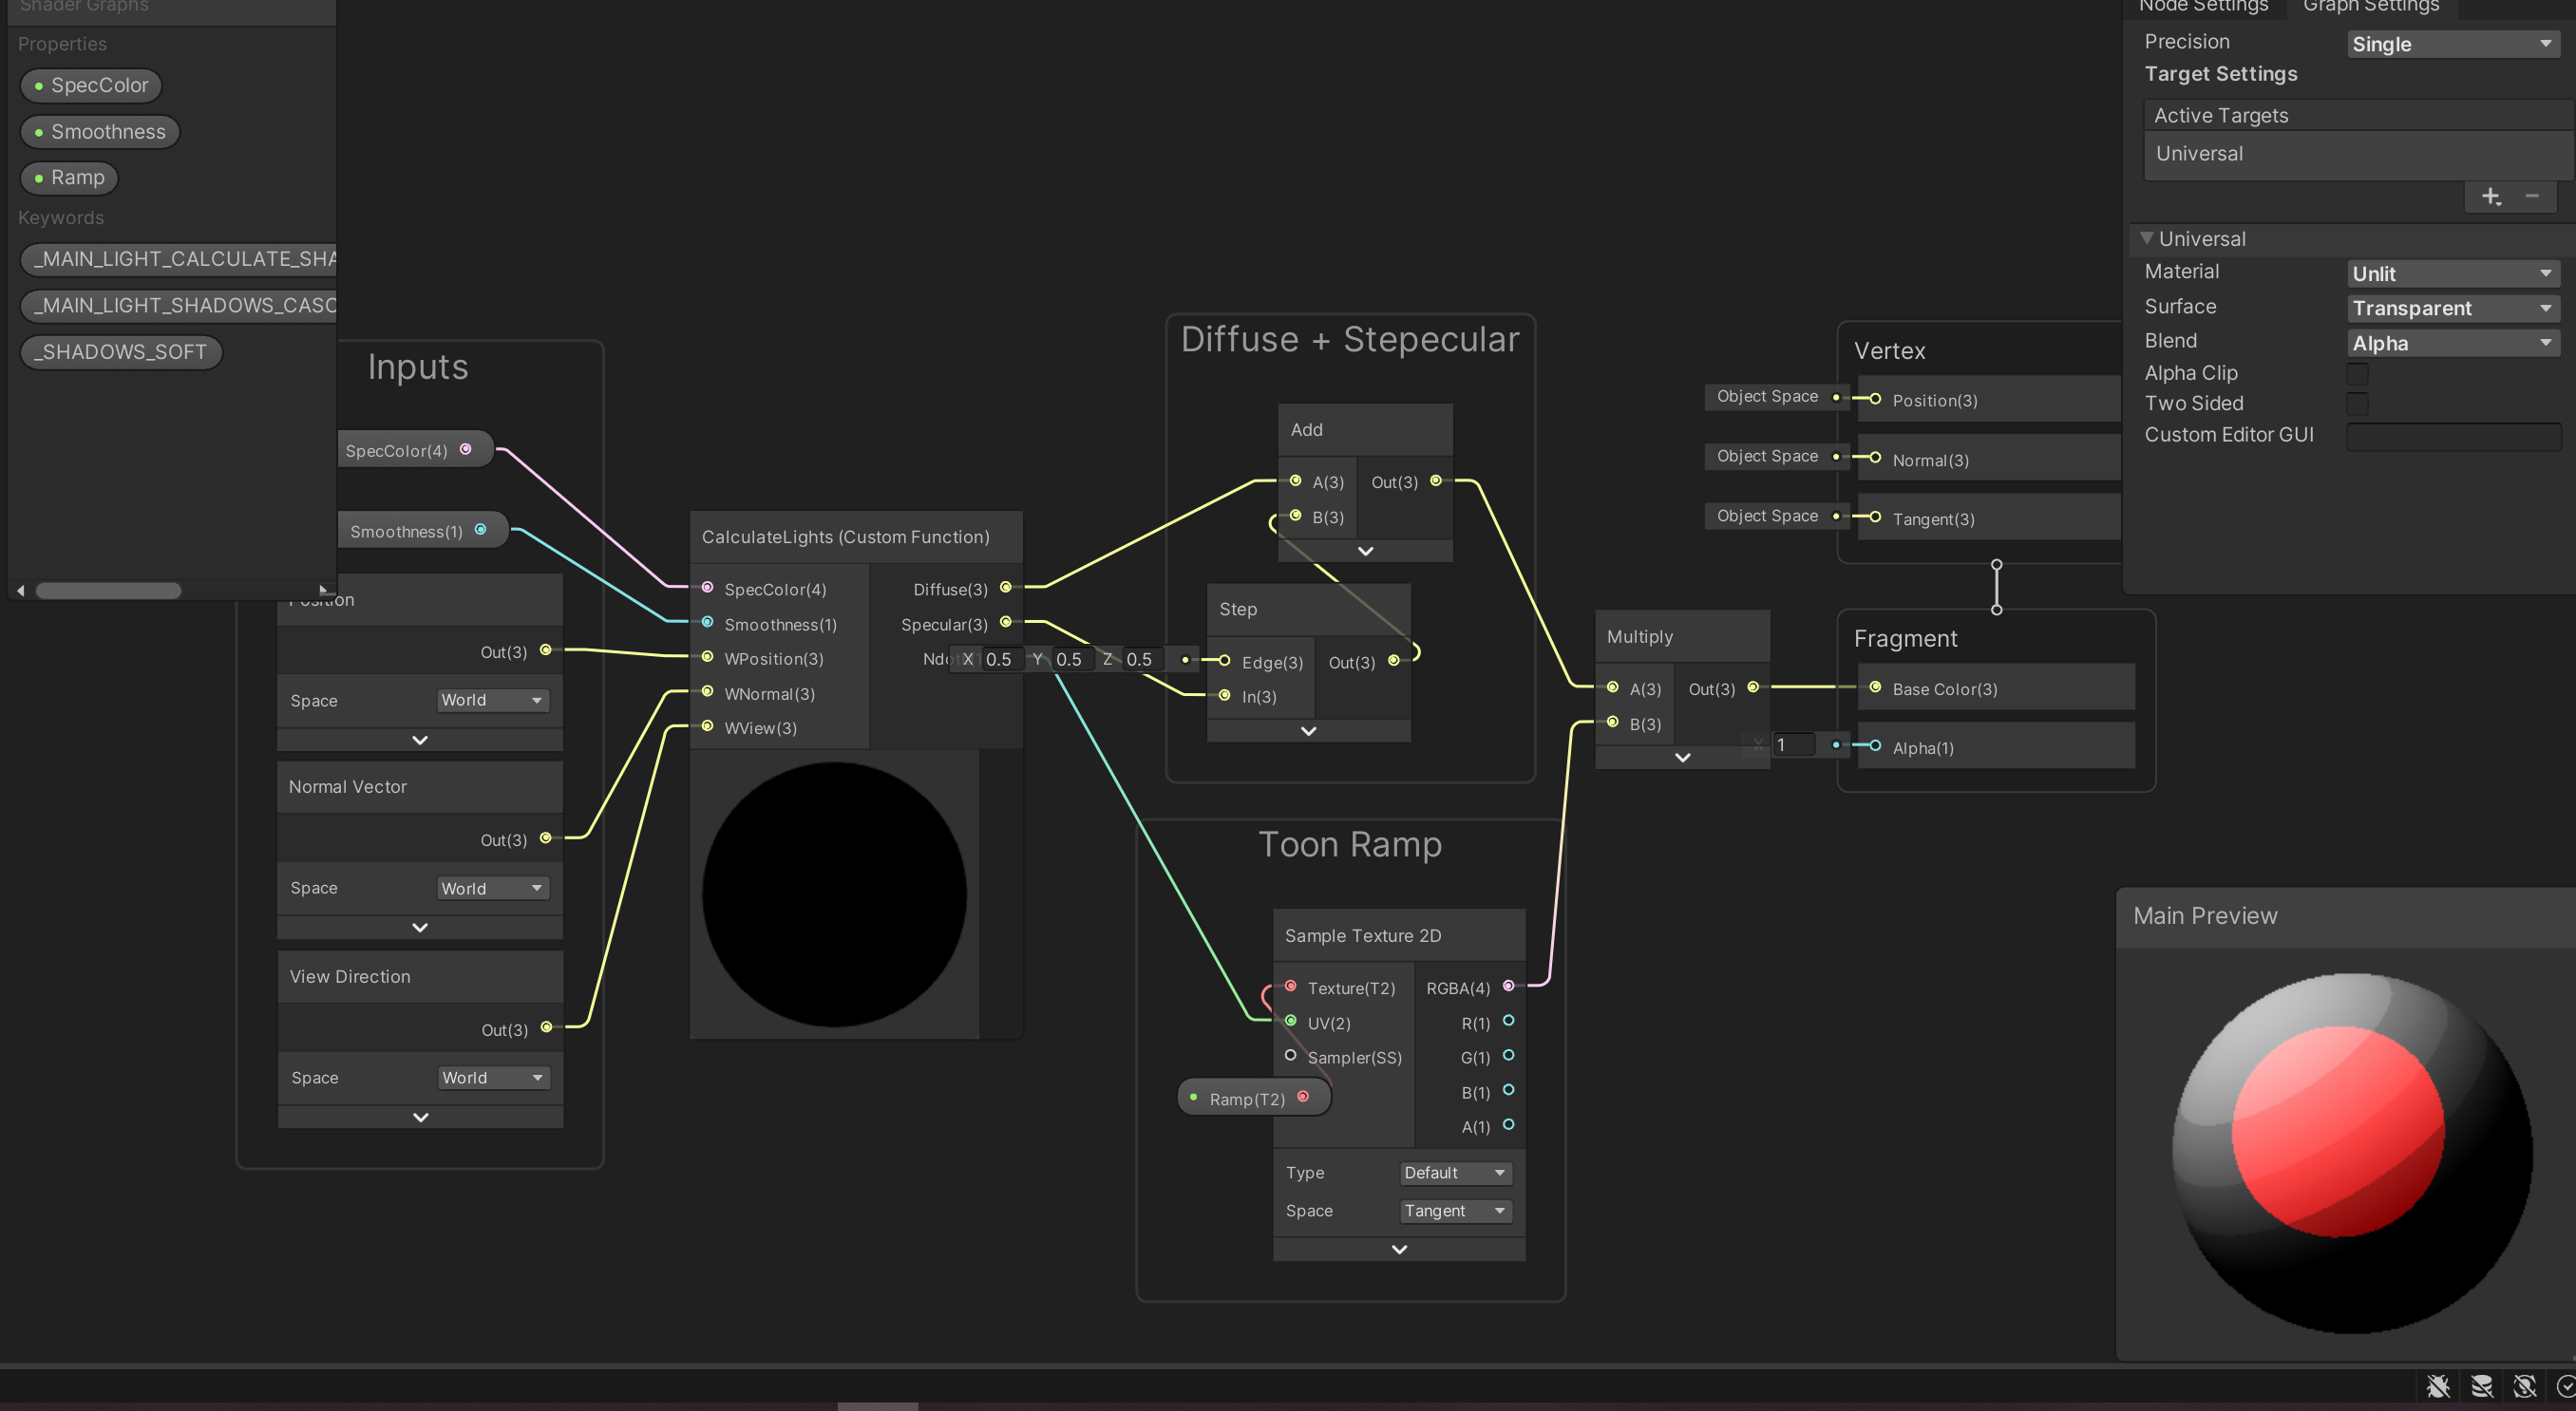Collapse the Add node with its chevron

(x=1365, y=551)
